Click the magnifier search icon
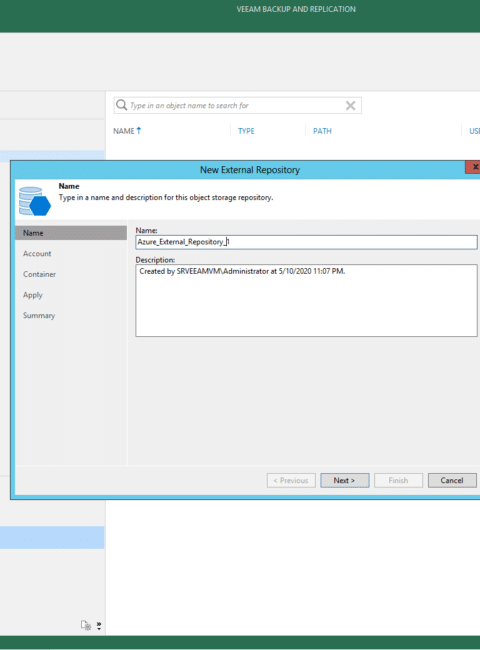 [x=121, y=105]
